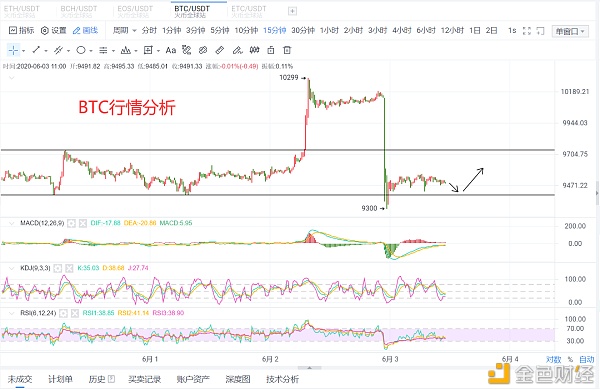Image resolution: width=600 pixels, height=390 pixels.
Task: Switch to BCH/USDT tab
Action: click(78, 11)
